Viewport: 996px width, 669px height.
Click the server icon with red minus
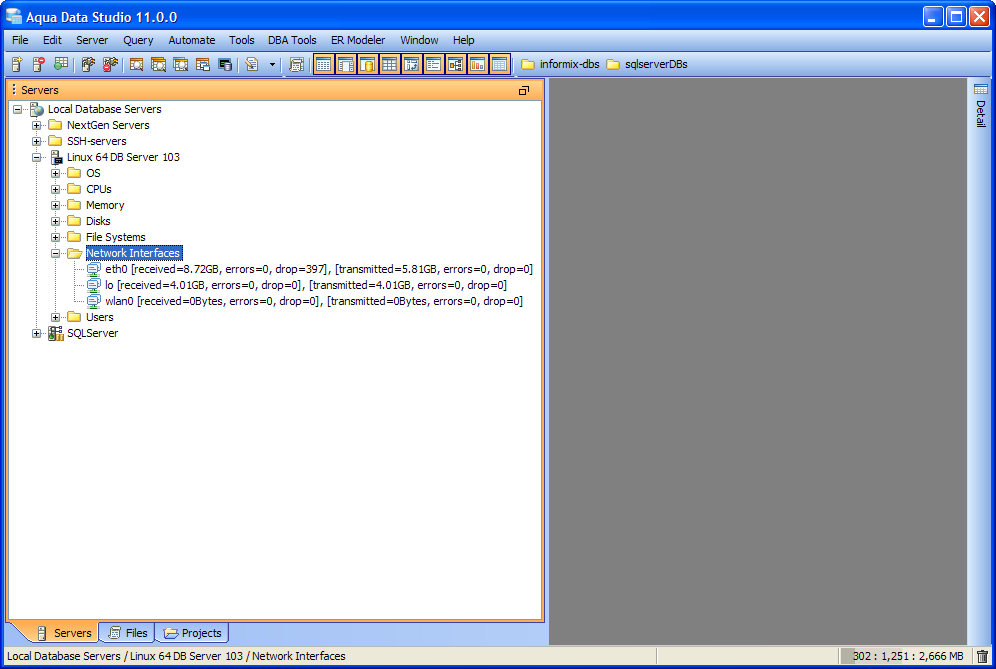[39, 64]
